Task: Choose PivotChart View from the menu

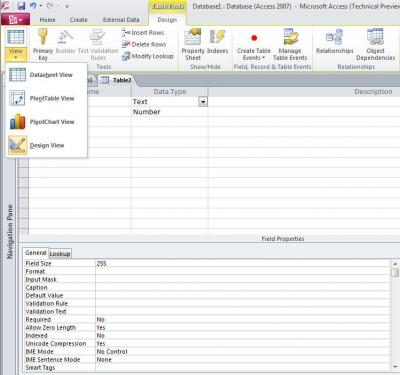Action: click(47, 122)
